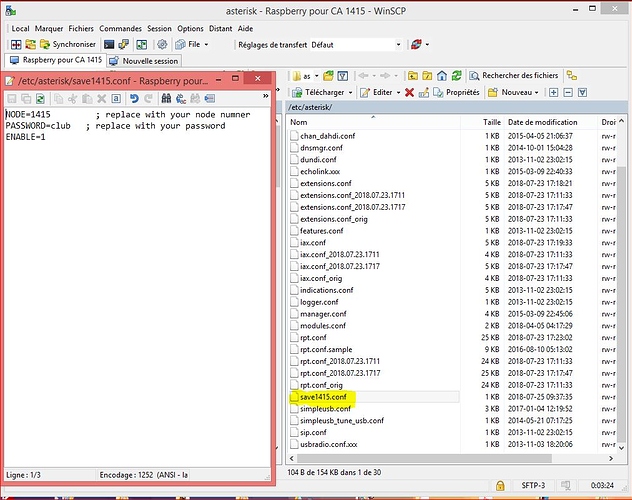
Task: Click the synchronize browsing folders icon
Action: pos(31,44)
